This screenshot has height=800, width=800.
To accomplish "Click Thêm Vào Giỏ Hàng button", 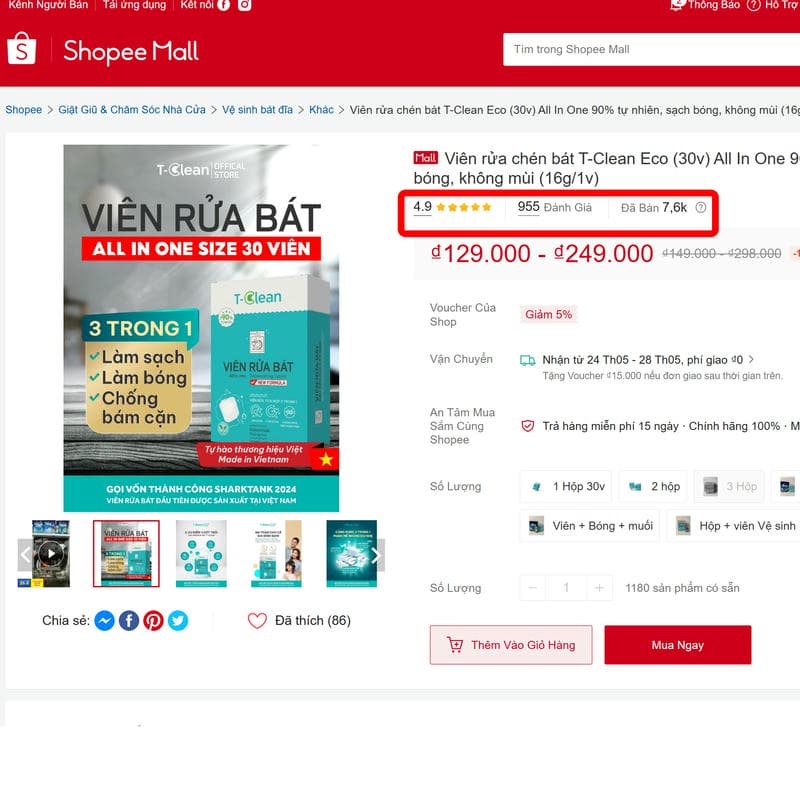I will (511, 645).
